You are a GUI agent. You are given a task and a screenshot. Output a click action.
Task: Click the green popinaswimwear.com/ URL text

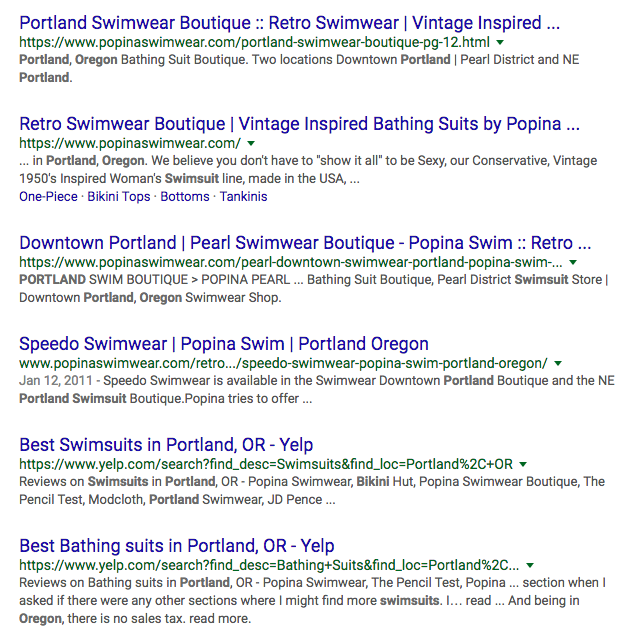(130, 143)
